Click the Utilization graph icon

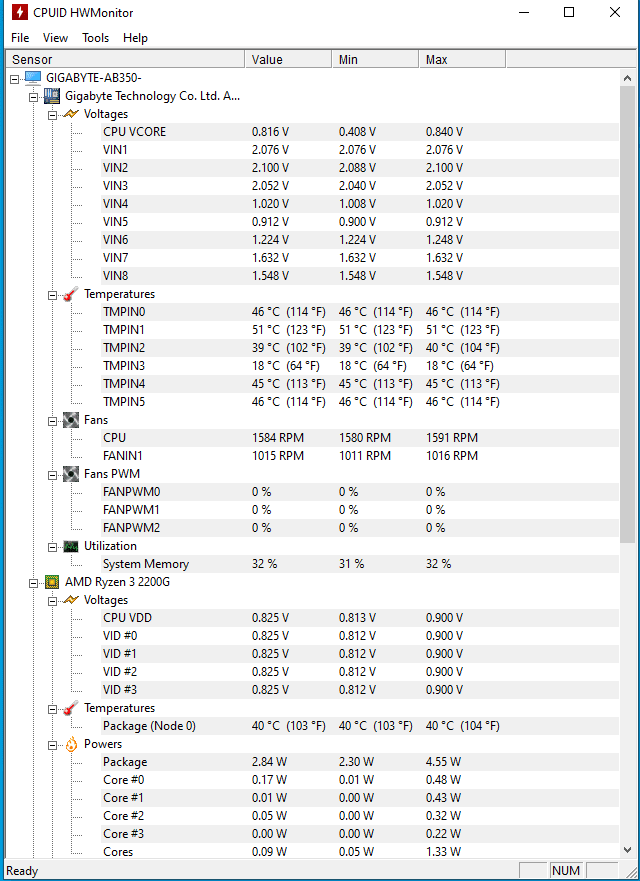pos(71,546)
